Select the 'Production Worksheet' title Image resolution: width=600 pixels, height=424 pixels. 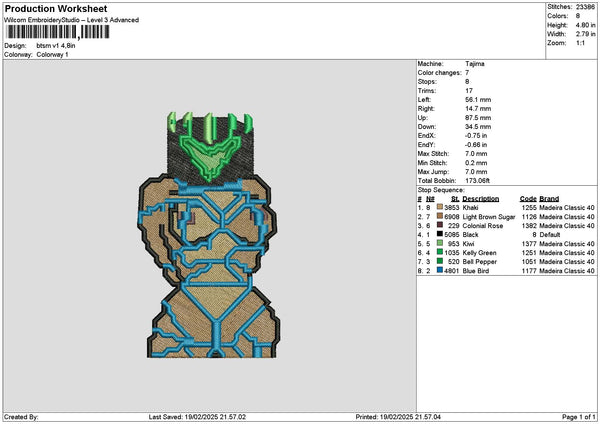(56, 9)
